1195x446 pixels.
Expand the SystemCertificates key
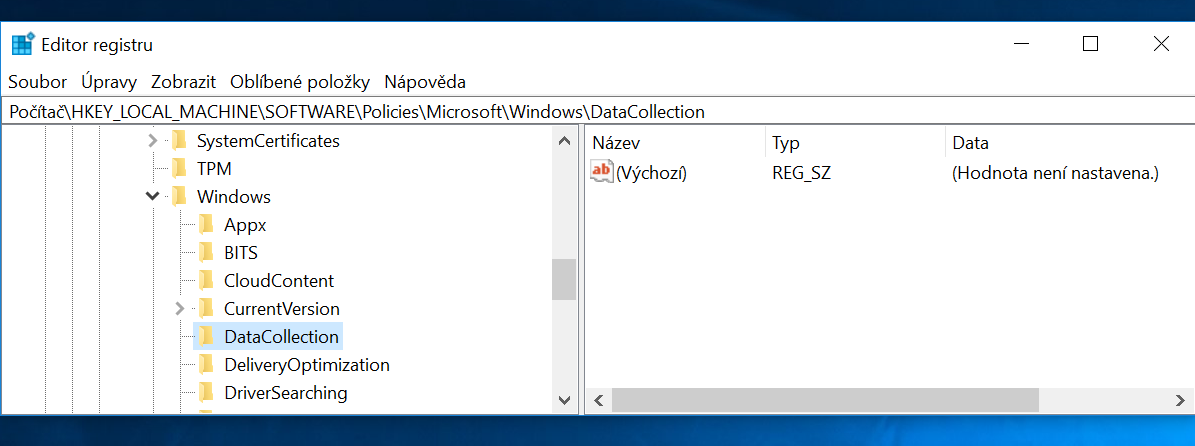tap(152, 141)
